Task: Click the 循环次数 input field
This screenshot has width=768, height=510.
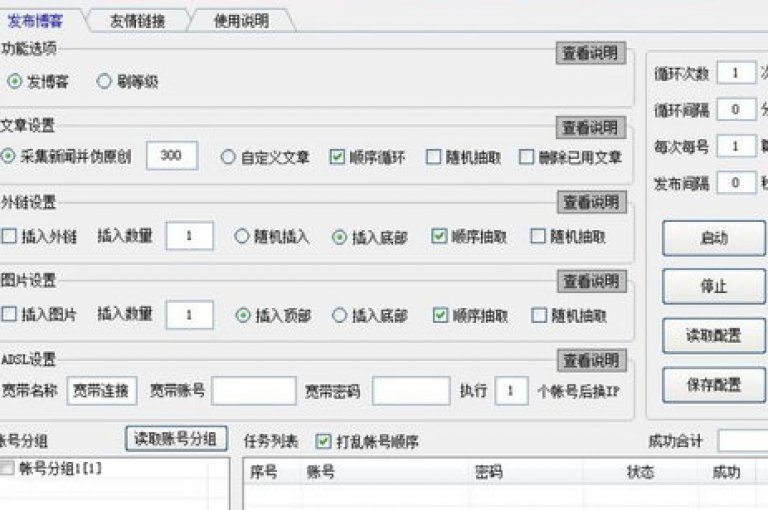Action: click(x=736, y=73)
